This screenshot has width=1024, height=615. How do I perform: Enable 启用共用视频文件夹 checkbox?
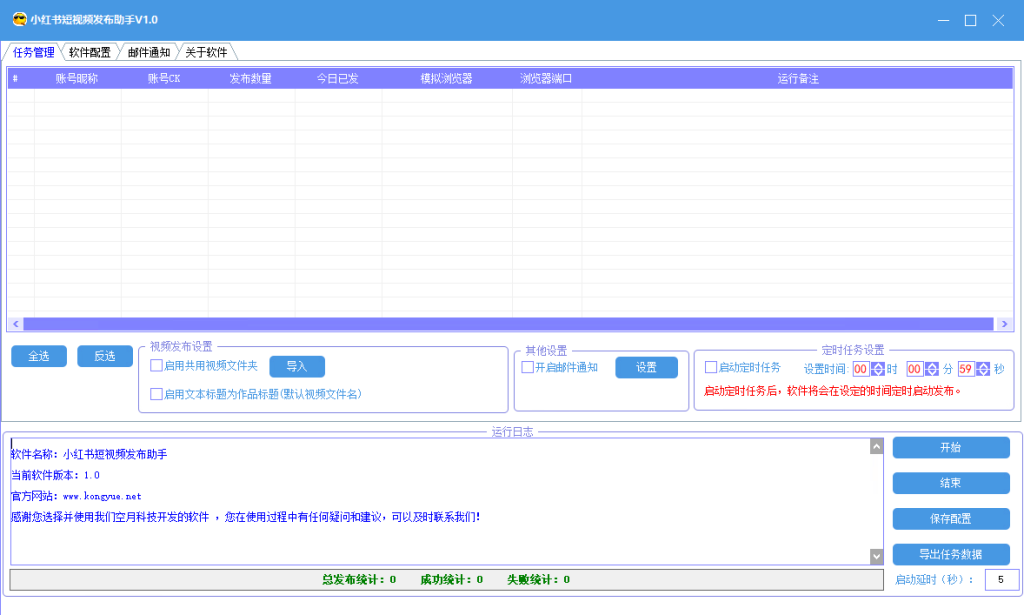tap(156, 366)
